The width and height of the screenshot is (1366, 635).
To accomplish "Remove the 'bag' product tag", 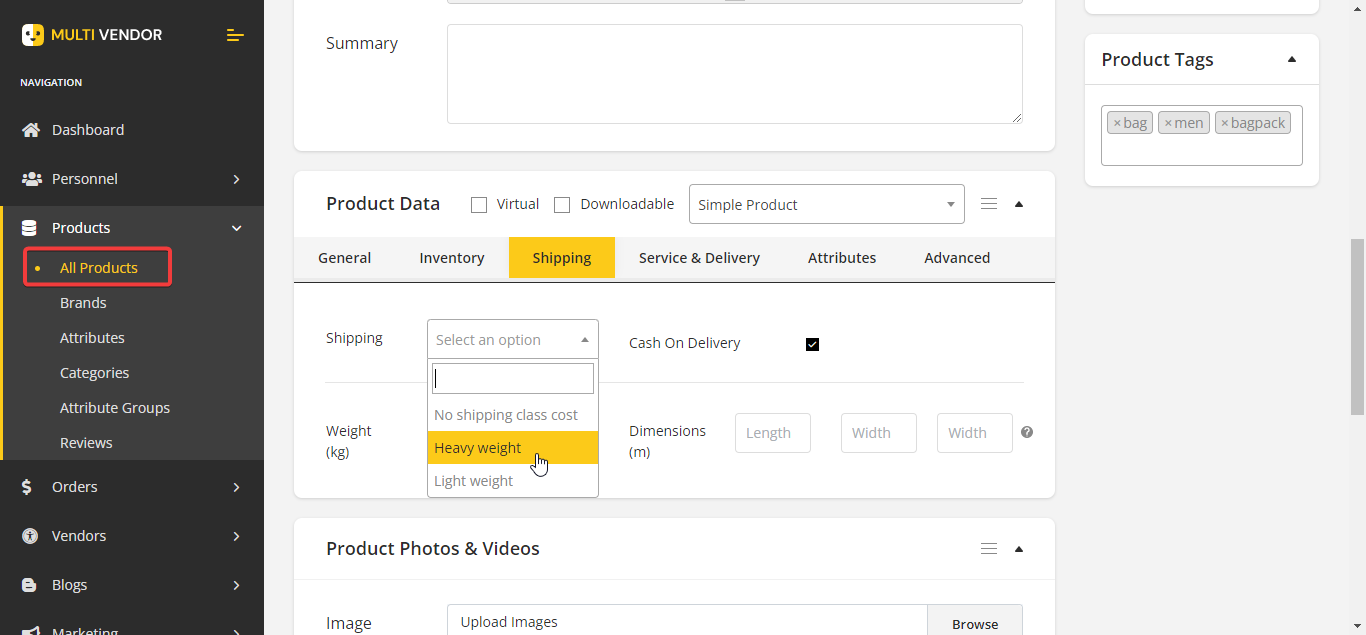I will pos(1117,123).
